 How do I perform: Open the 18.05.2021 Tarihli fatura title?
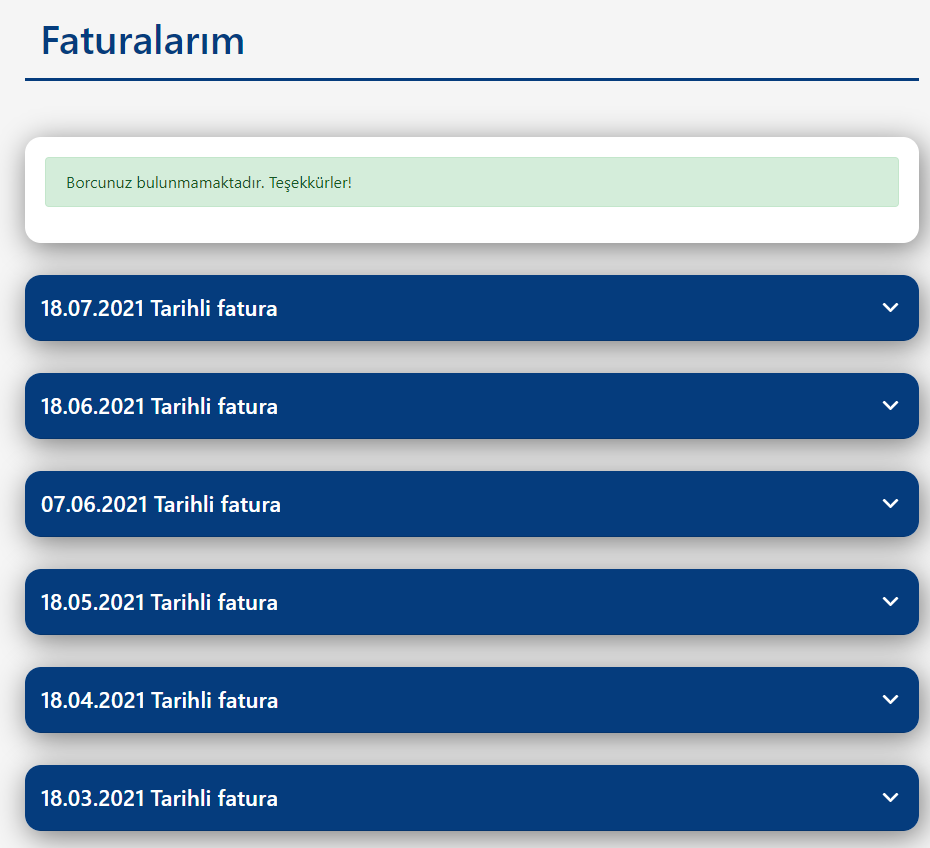coord(159,602)
